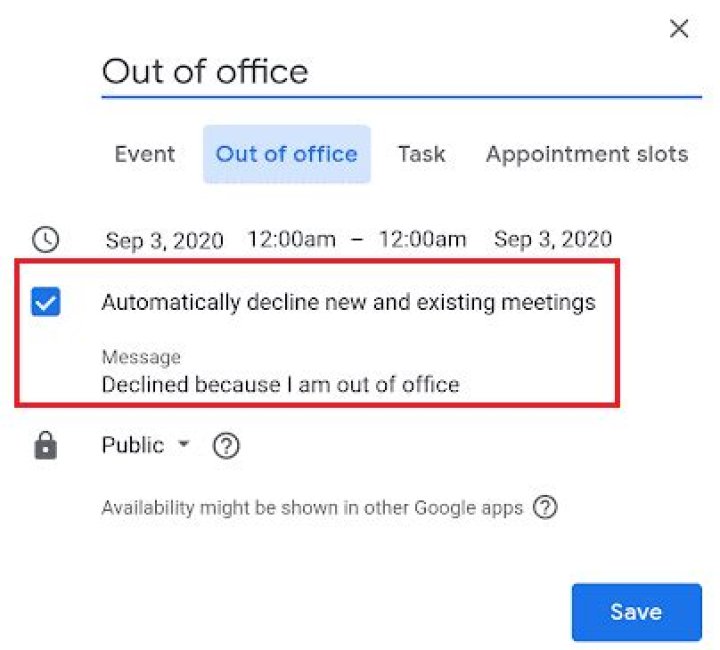Switch to the Event tab

[145, 154]
